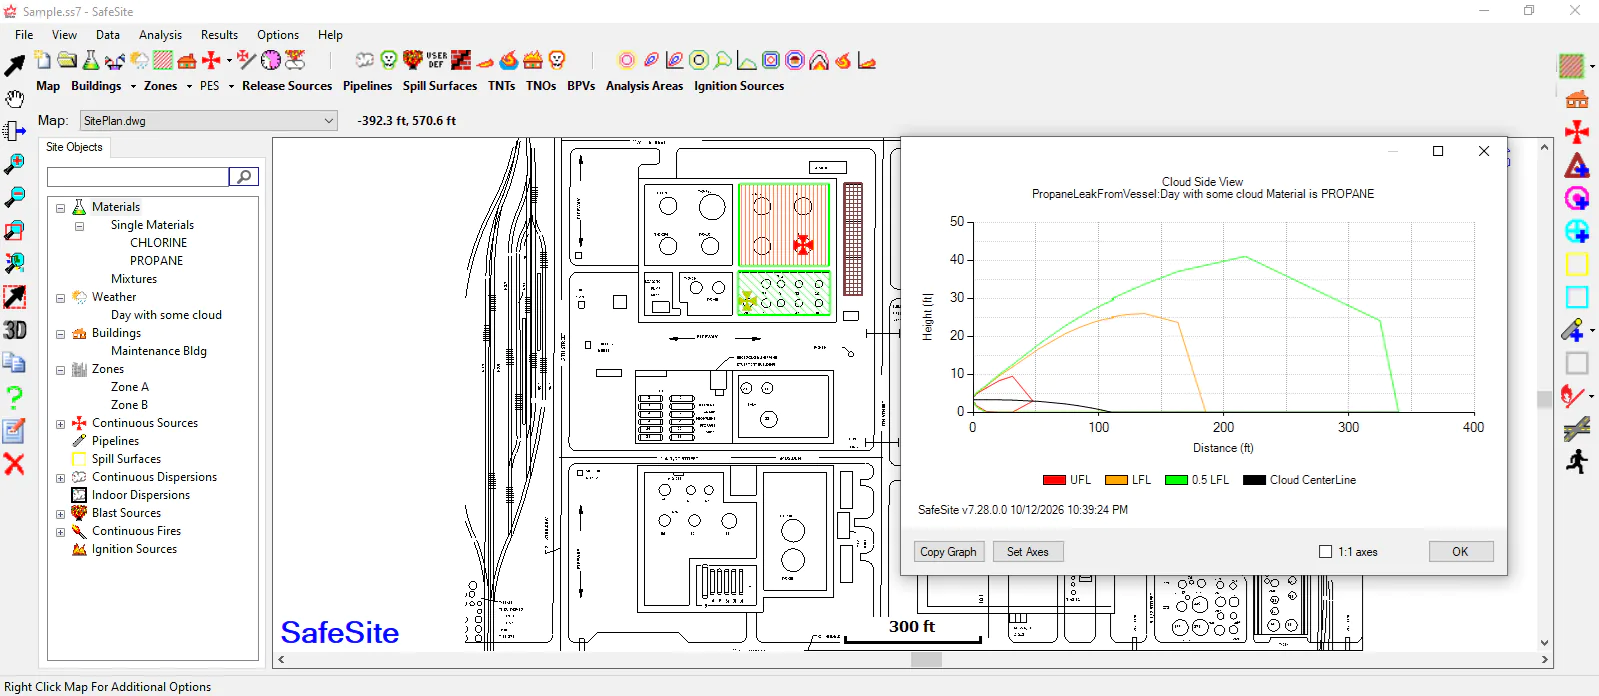The height and width of the screenshot is (696, 1599).
Task: Select the Site Objects tab
Action: [x=74, y=147]
